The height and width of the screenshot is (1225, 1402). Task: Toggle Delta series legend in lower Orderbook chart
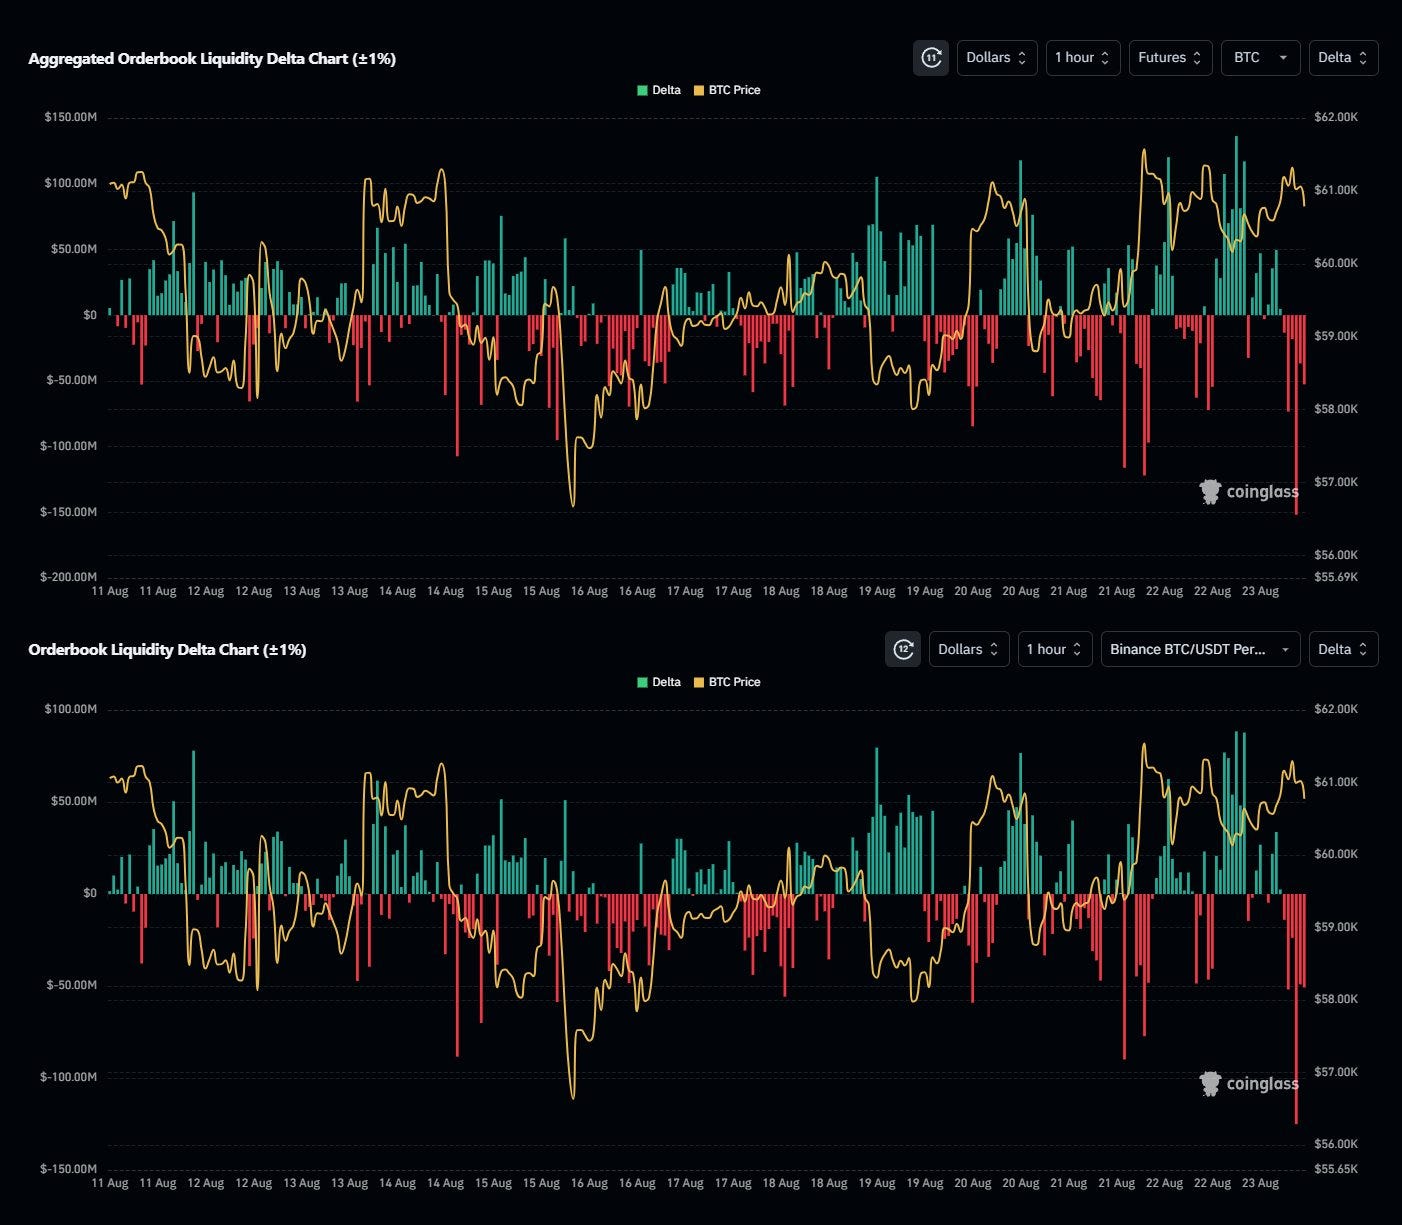(659, 682)
